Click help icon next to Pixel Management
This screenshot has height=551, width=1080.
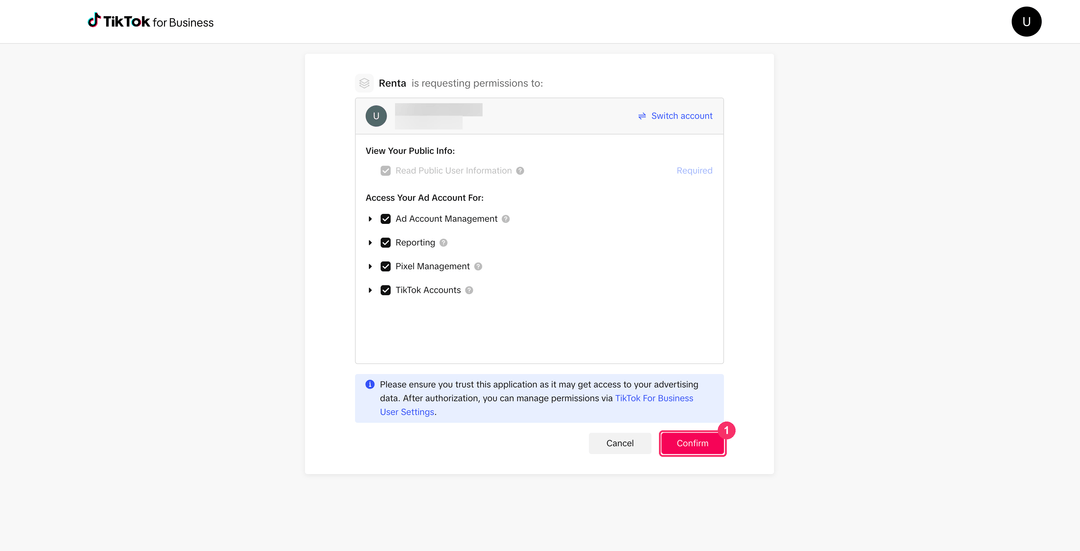point(478,267)
